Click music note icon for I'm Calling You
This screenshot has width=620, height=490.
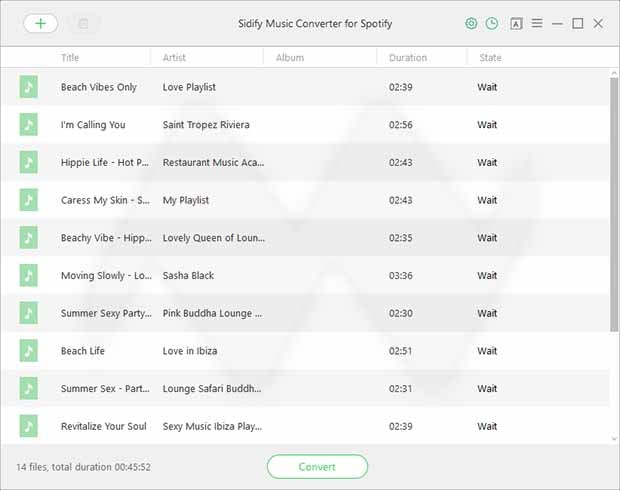click(28, 125)
